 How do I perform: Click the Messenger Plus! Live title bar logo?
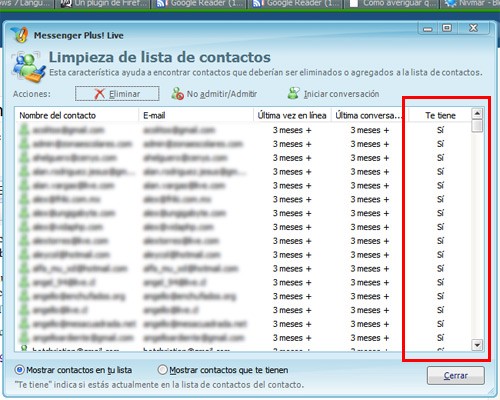click(19, 35)
